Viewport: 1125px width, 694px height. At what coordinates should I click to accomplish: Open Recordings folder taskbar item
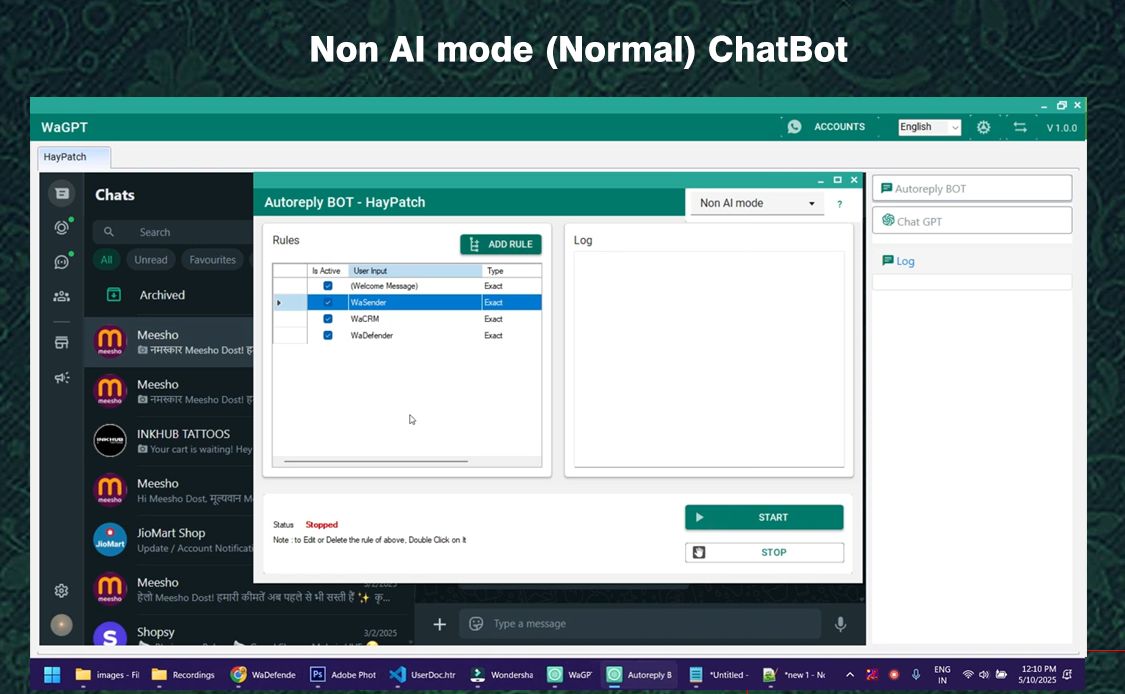[184, 675]
